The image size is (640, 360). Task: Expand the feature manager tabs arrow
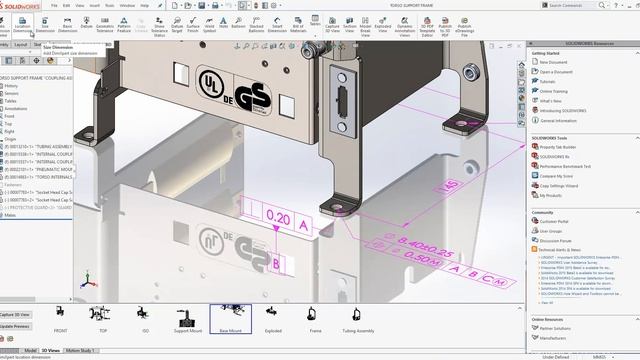pyautogui.click(x=69, y=60)
